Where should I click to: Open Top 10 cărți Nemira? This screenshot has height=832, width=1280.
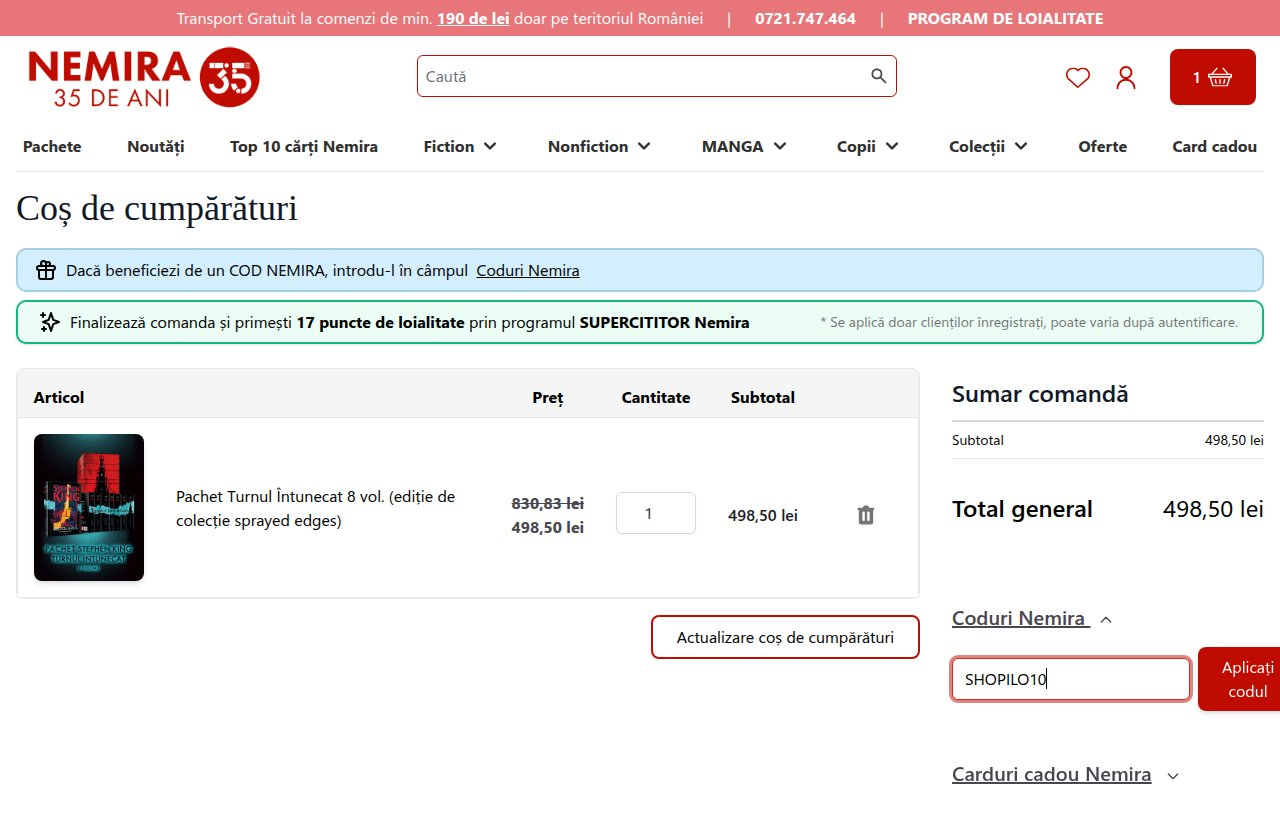pos(304,146)
